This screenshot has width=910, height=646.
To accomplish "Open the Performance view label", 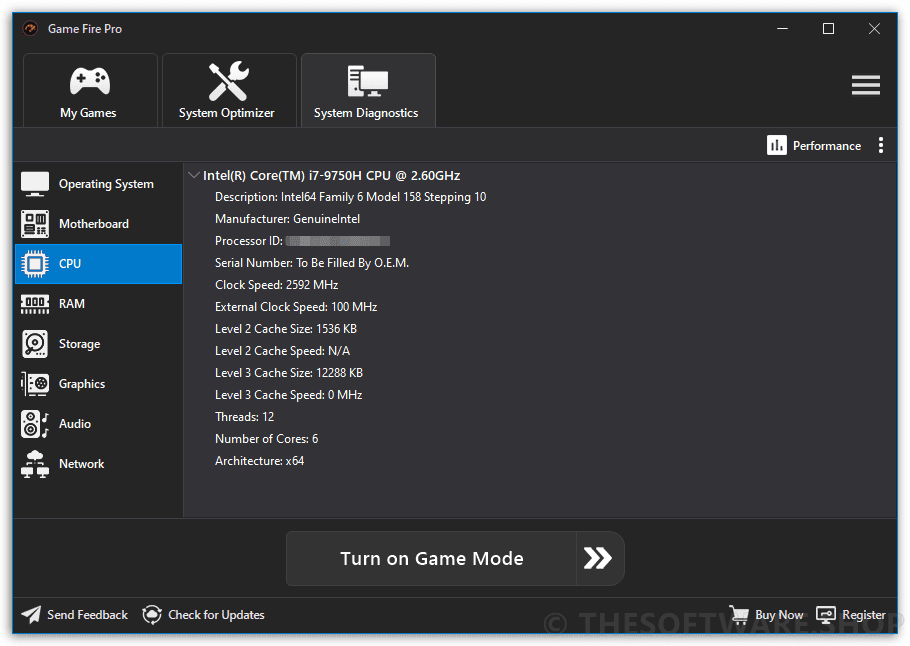I will pyautogui.click(x=826, y=146).
